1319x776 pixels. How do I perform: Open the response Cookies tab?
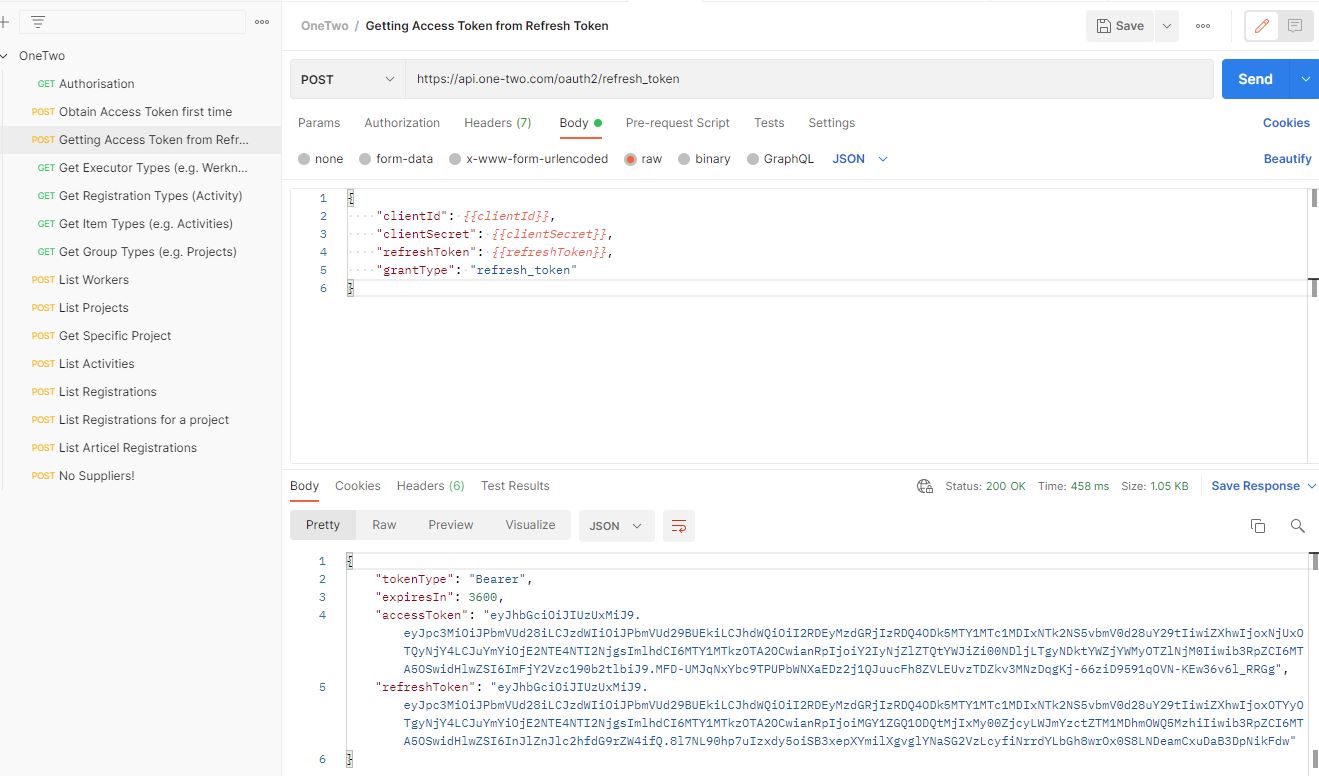click(358, 486)
